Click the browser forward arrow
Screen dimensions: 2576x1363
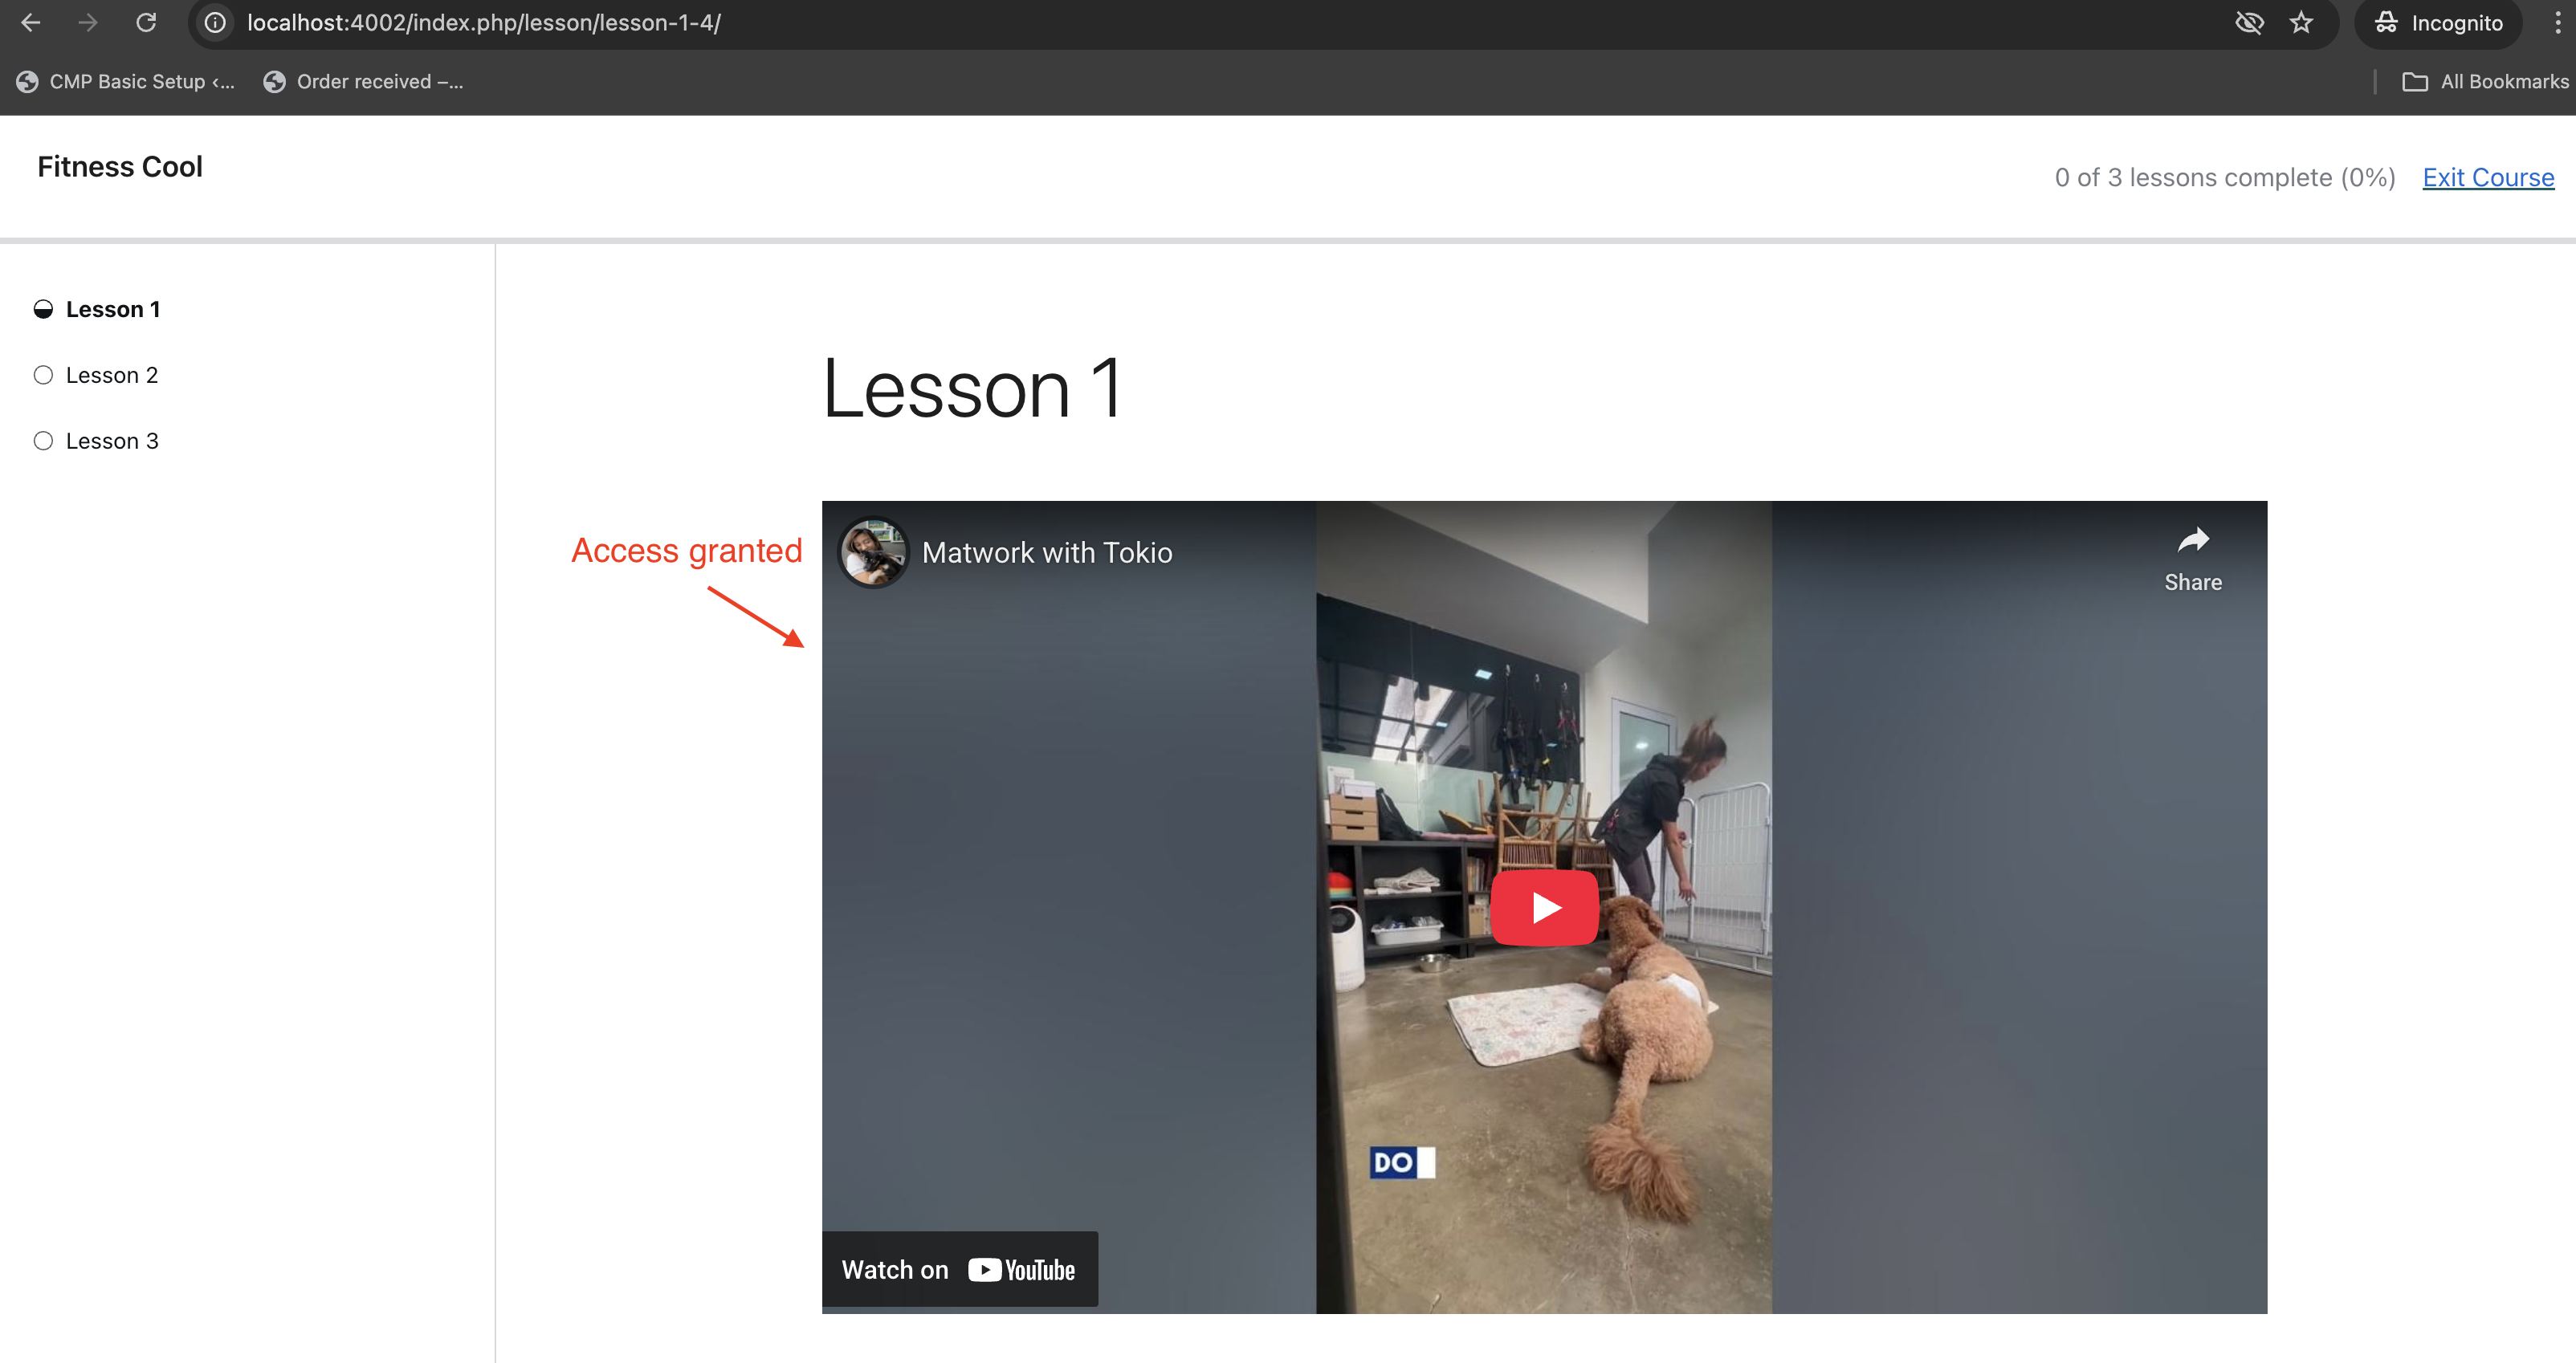click(88, 22)
